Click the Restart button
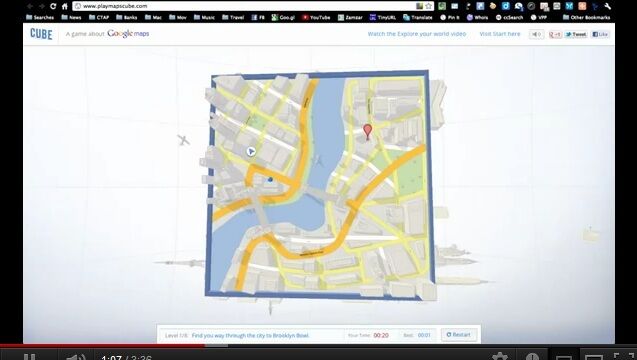 [x=459, y=335]
